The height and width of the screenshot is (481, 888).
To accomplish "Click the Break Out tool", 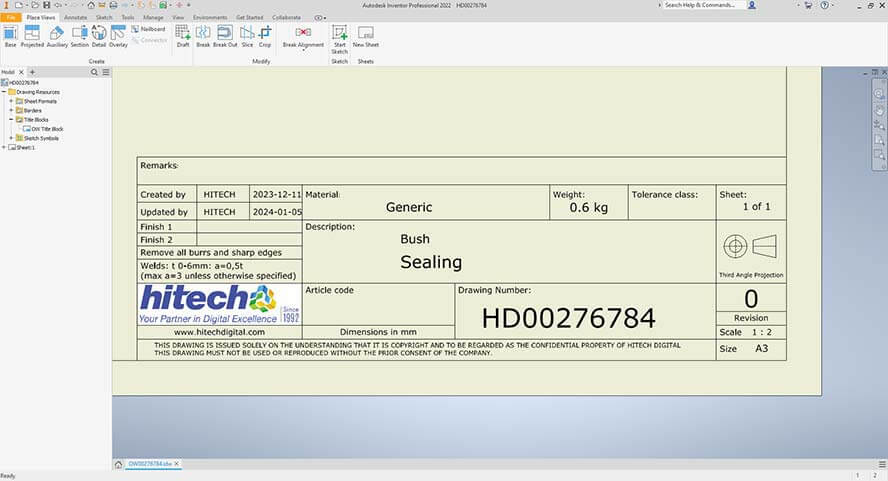I will click(x=225, y=36).
